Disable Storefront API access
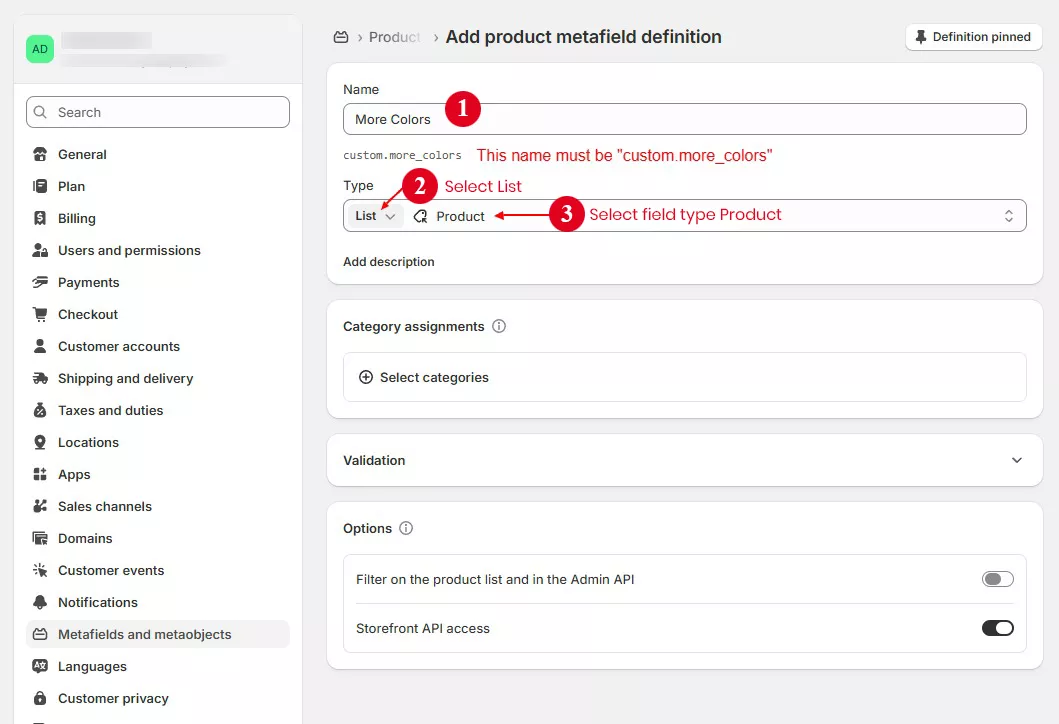The height and width of the screenshot is (724, 1059). [997, 628]
